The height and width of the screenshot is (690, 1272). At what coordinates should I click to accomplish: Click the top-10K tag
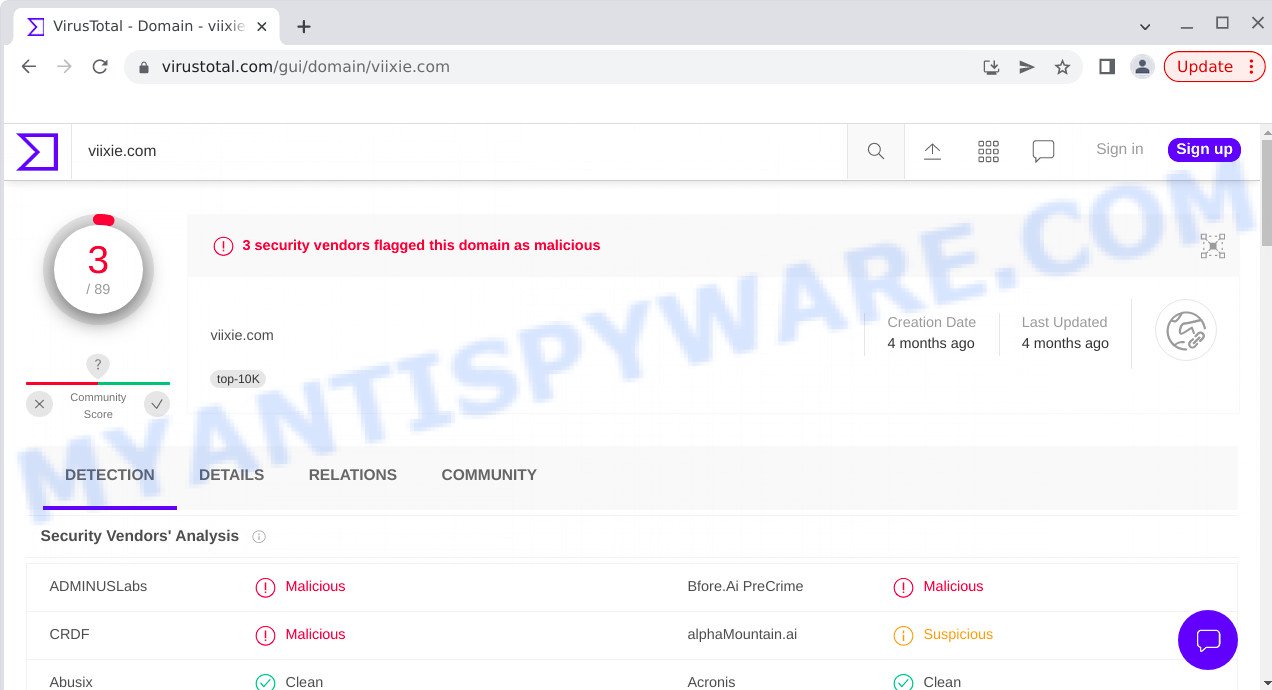238,379
